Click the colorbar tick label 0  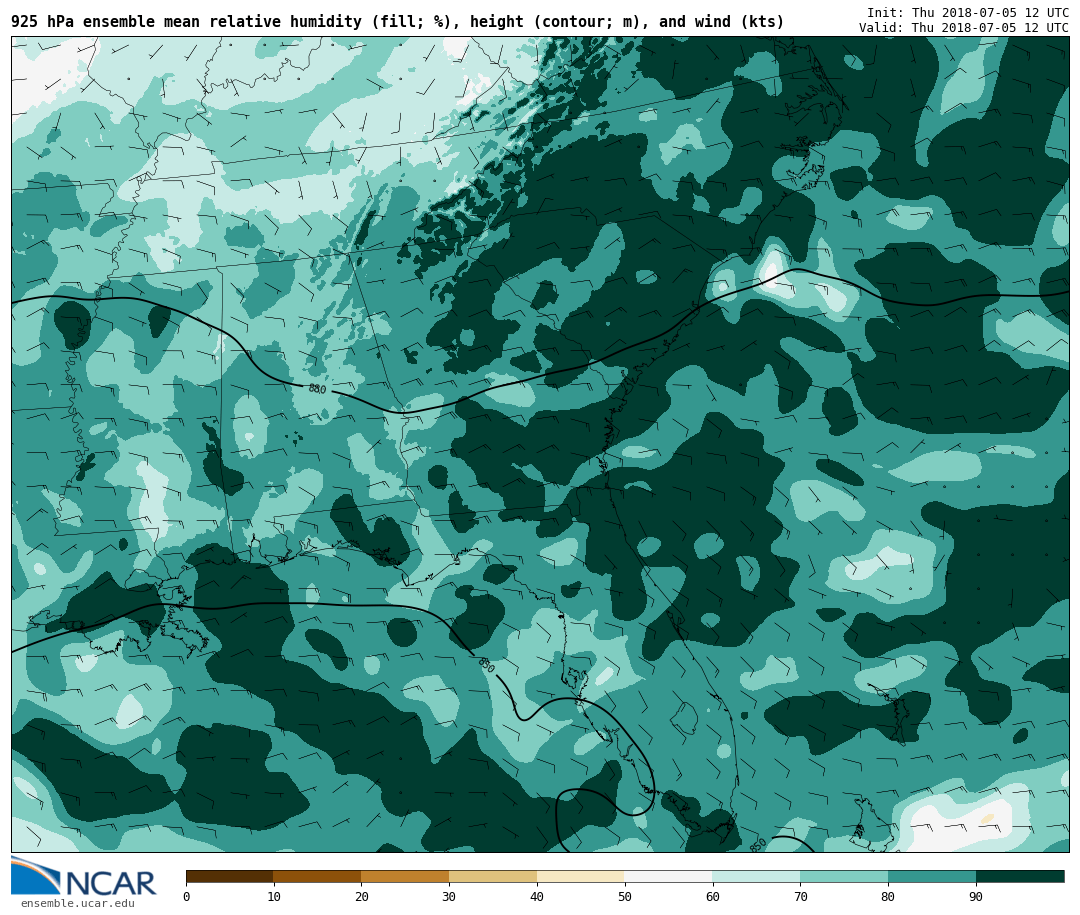coord(187,896)
